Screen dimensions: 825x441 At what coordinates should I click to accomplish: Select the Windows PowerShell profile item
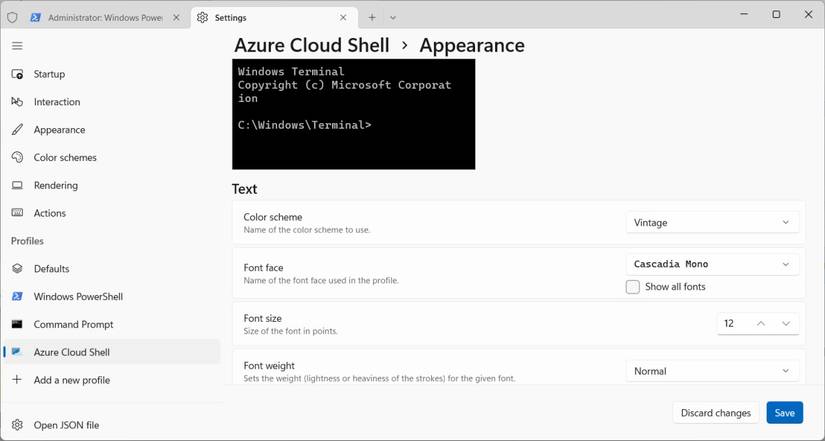click(78, 297)
